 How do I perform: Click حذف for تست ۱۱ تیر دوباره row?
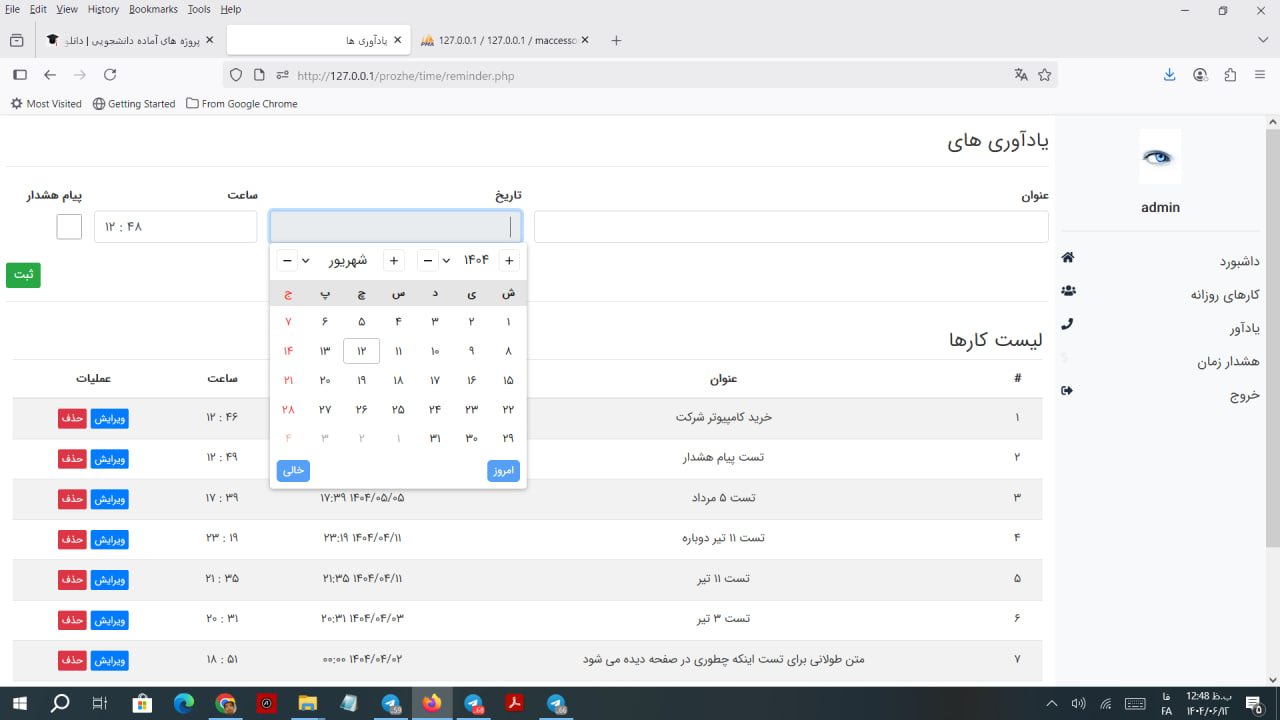coord(72,539)
